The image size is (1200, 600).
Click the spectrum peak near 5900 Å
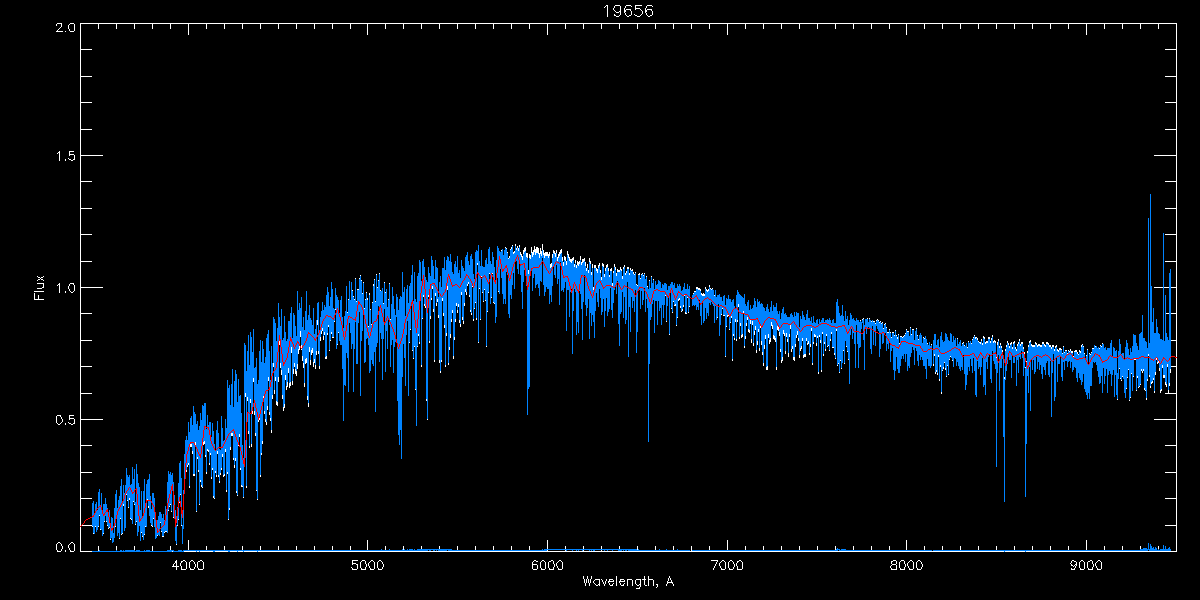pyautogui.click(x=538, y=250)
